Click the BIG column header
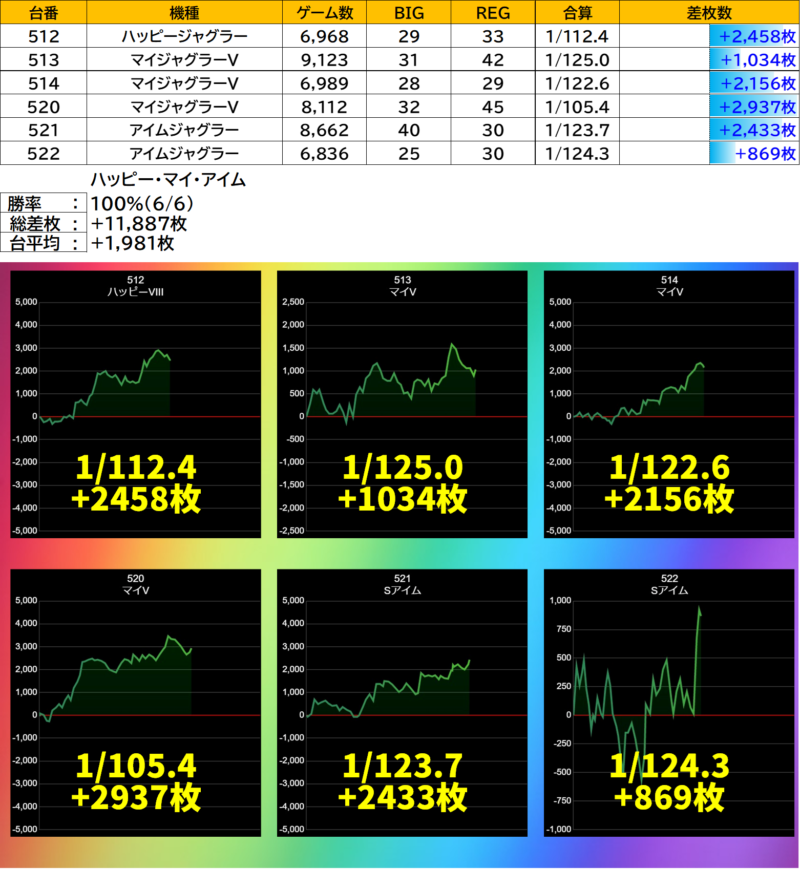 click(409, 12)
